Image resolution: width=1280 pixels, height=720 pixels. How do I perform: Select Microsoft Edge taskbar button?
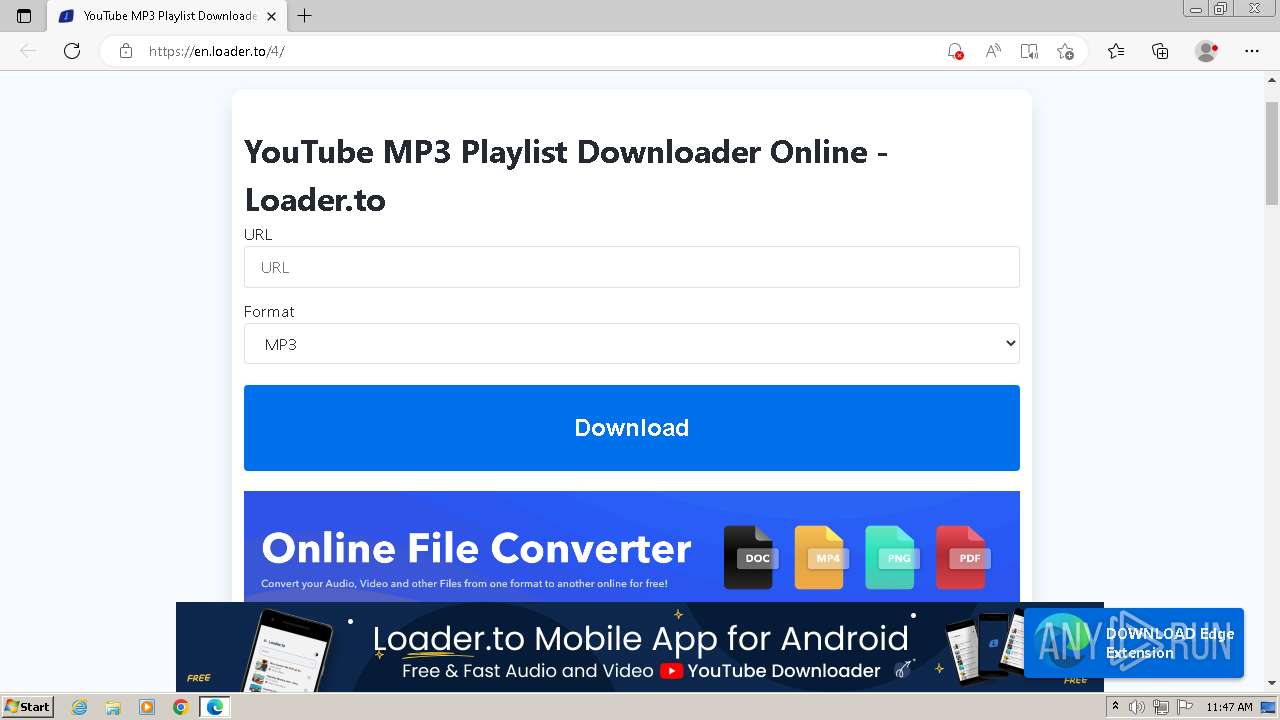(214, 707)
